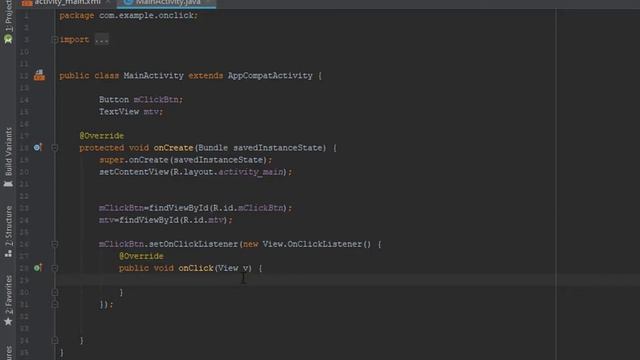Click the 'TextView' type in field declaration
Screen dimensions: 640x360
pyautogui.click(x=119, y=112)
